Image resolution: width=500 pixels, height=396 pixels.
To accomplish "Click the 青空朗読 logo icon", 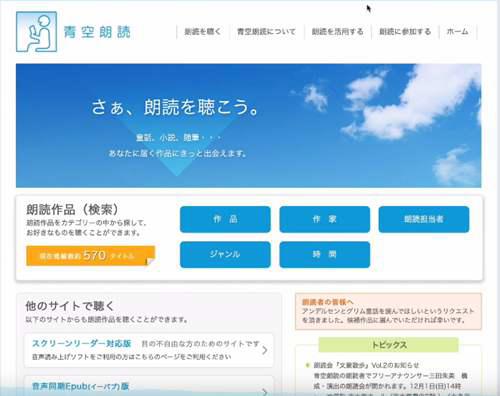I will click(x=36, y=32).
